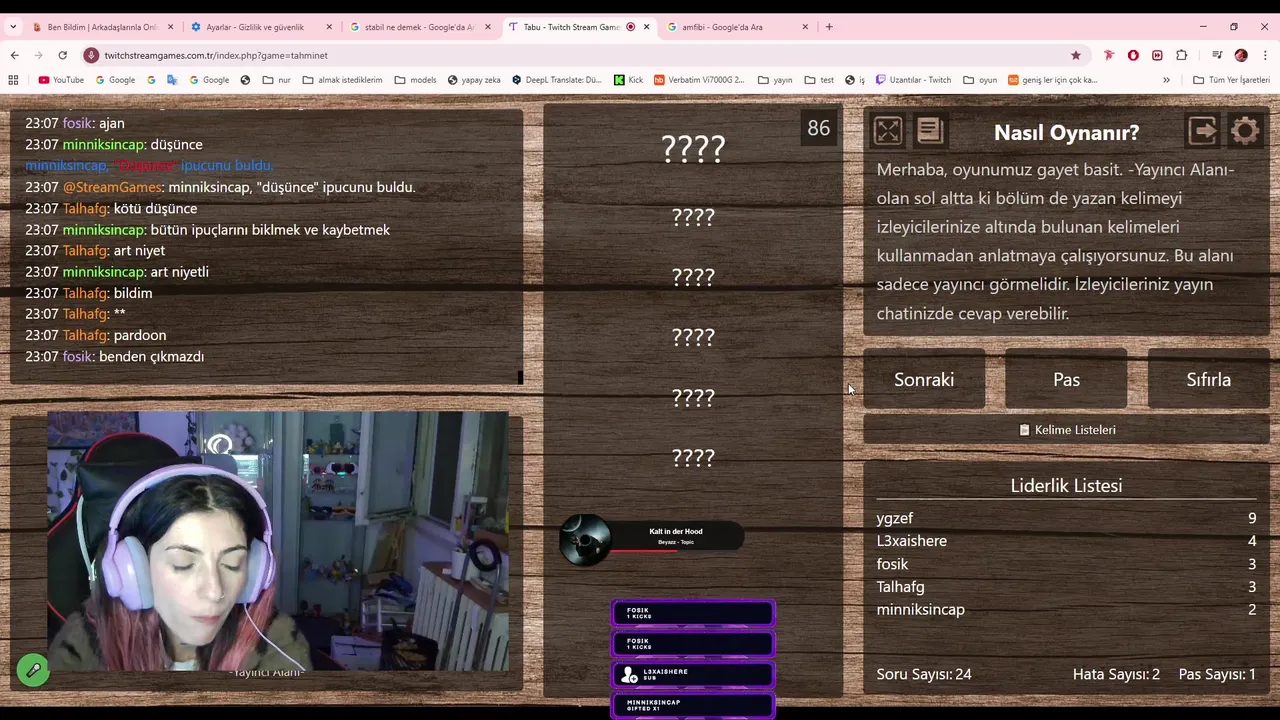Open the Tüm Yer İşaretleri folder
Image resolution: width=1280 pixels, height=720 pixels.
[x=1231, y=80]
